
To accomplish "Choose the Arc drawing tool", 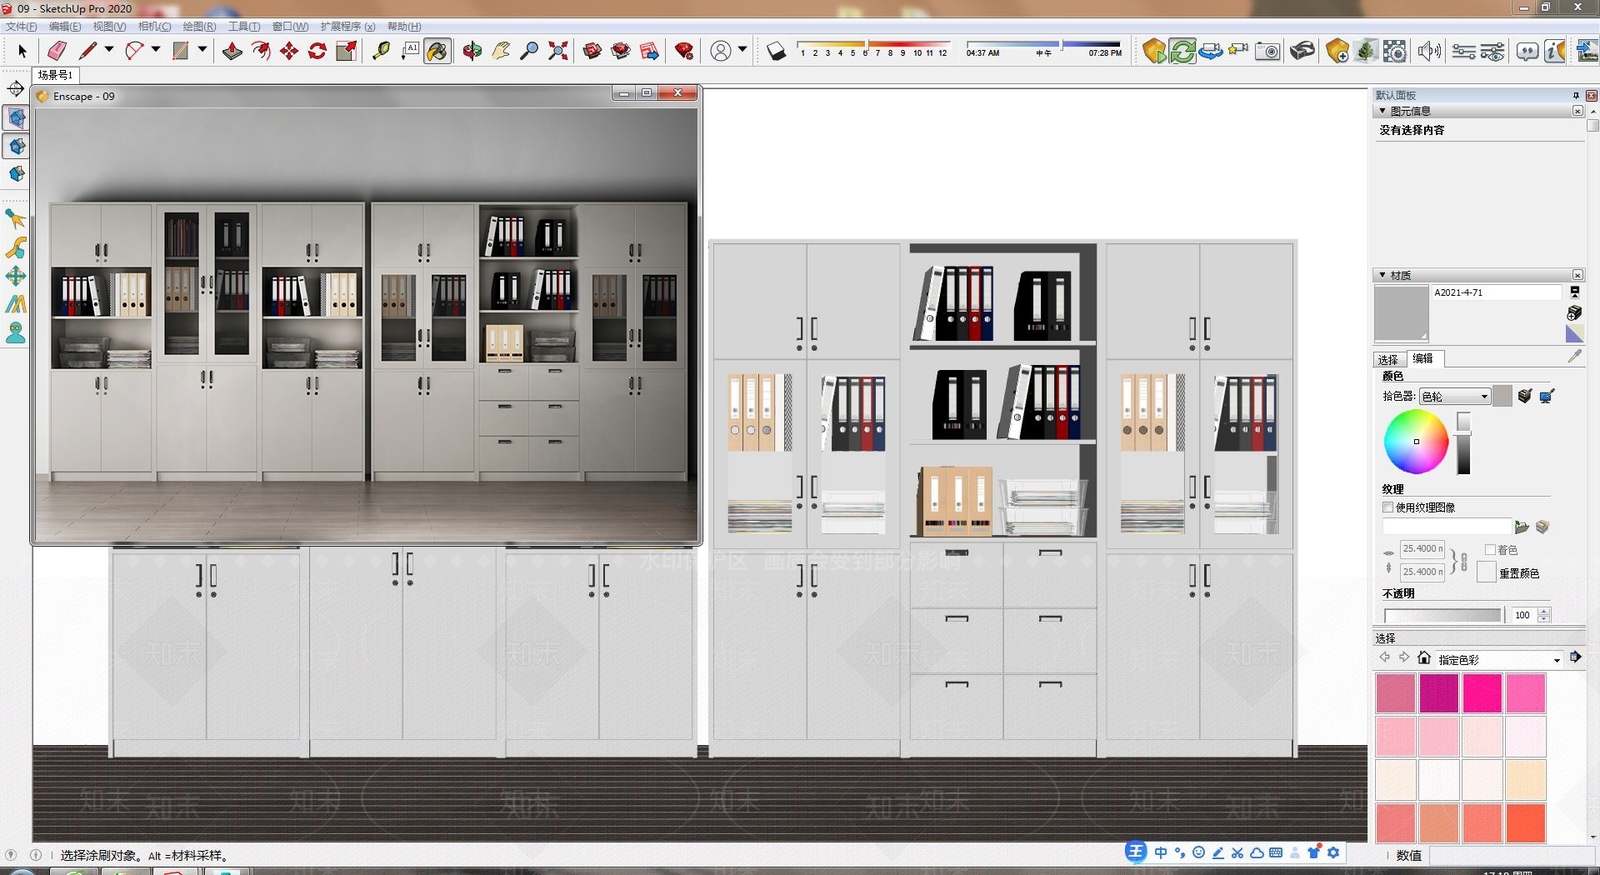I will [x=134, y=51].
